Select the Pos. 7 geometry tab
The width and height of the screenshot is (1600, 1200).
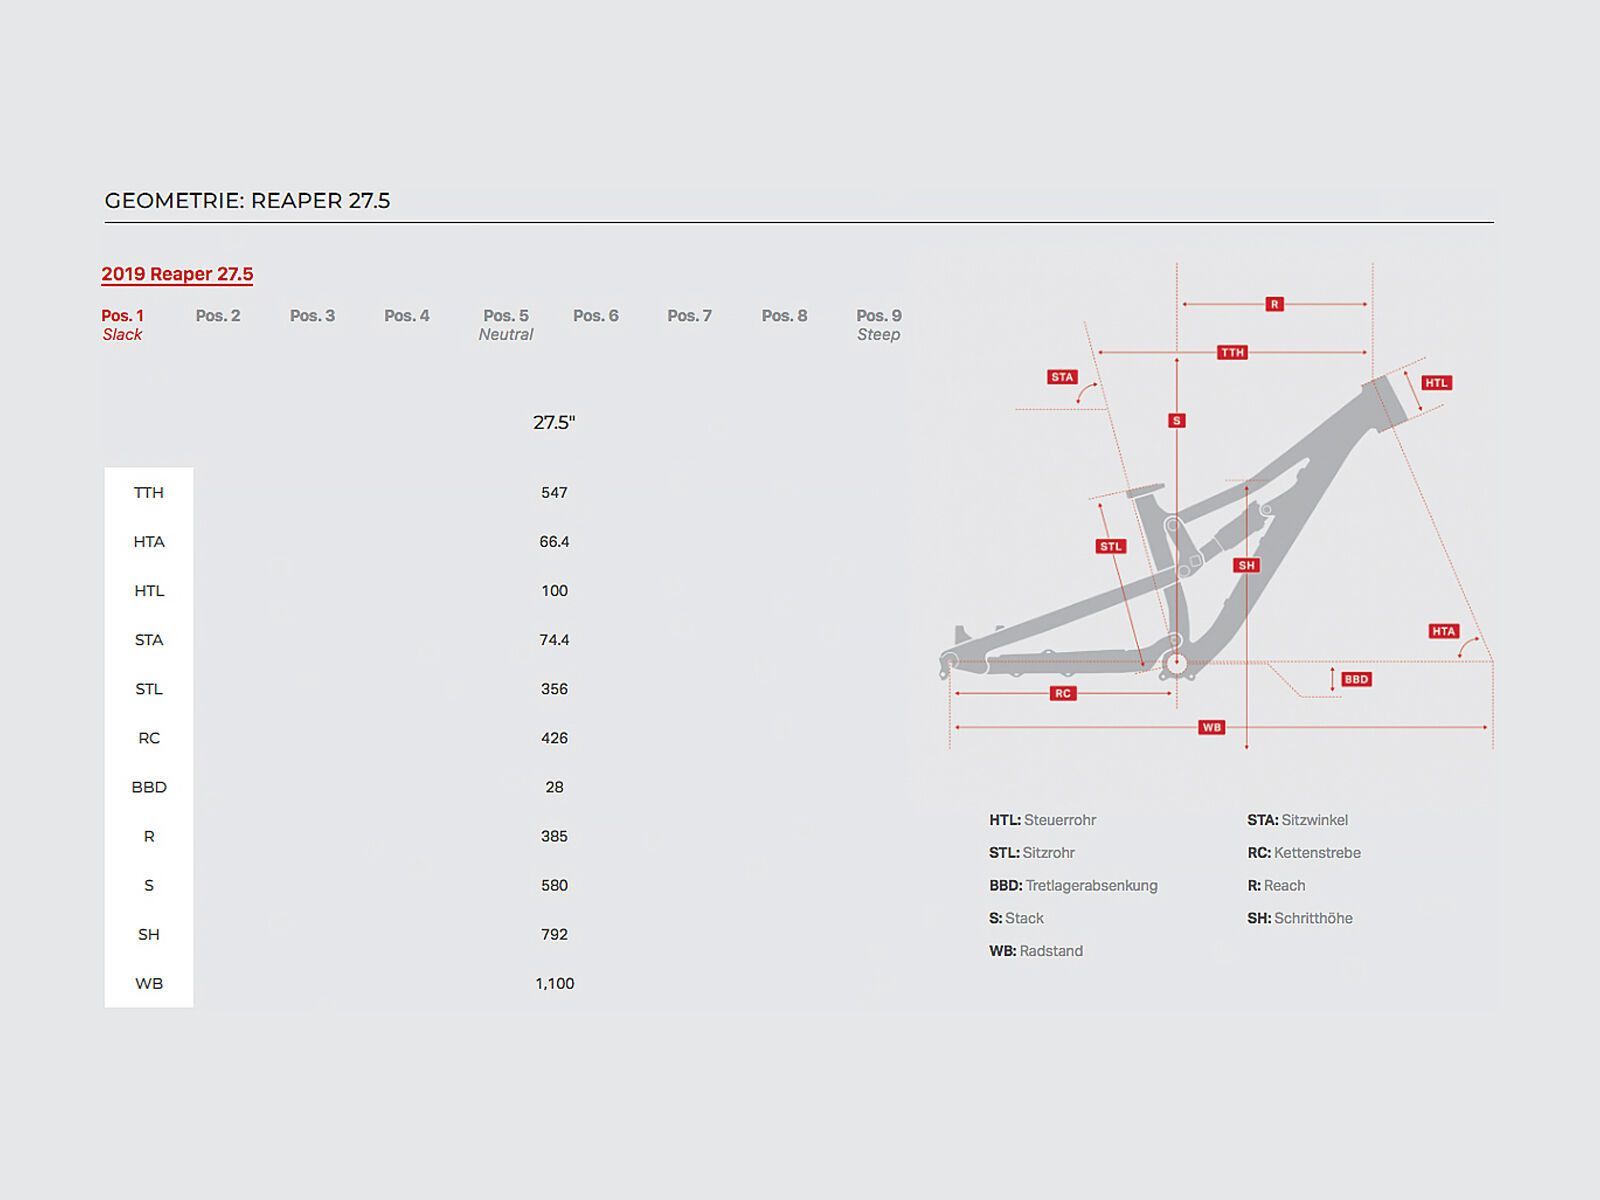pyautogui.click(x=690, y=316)
